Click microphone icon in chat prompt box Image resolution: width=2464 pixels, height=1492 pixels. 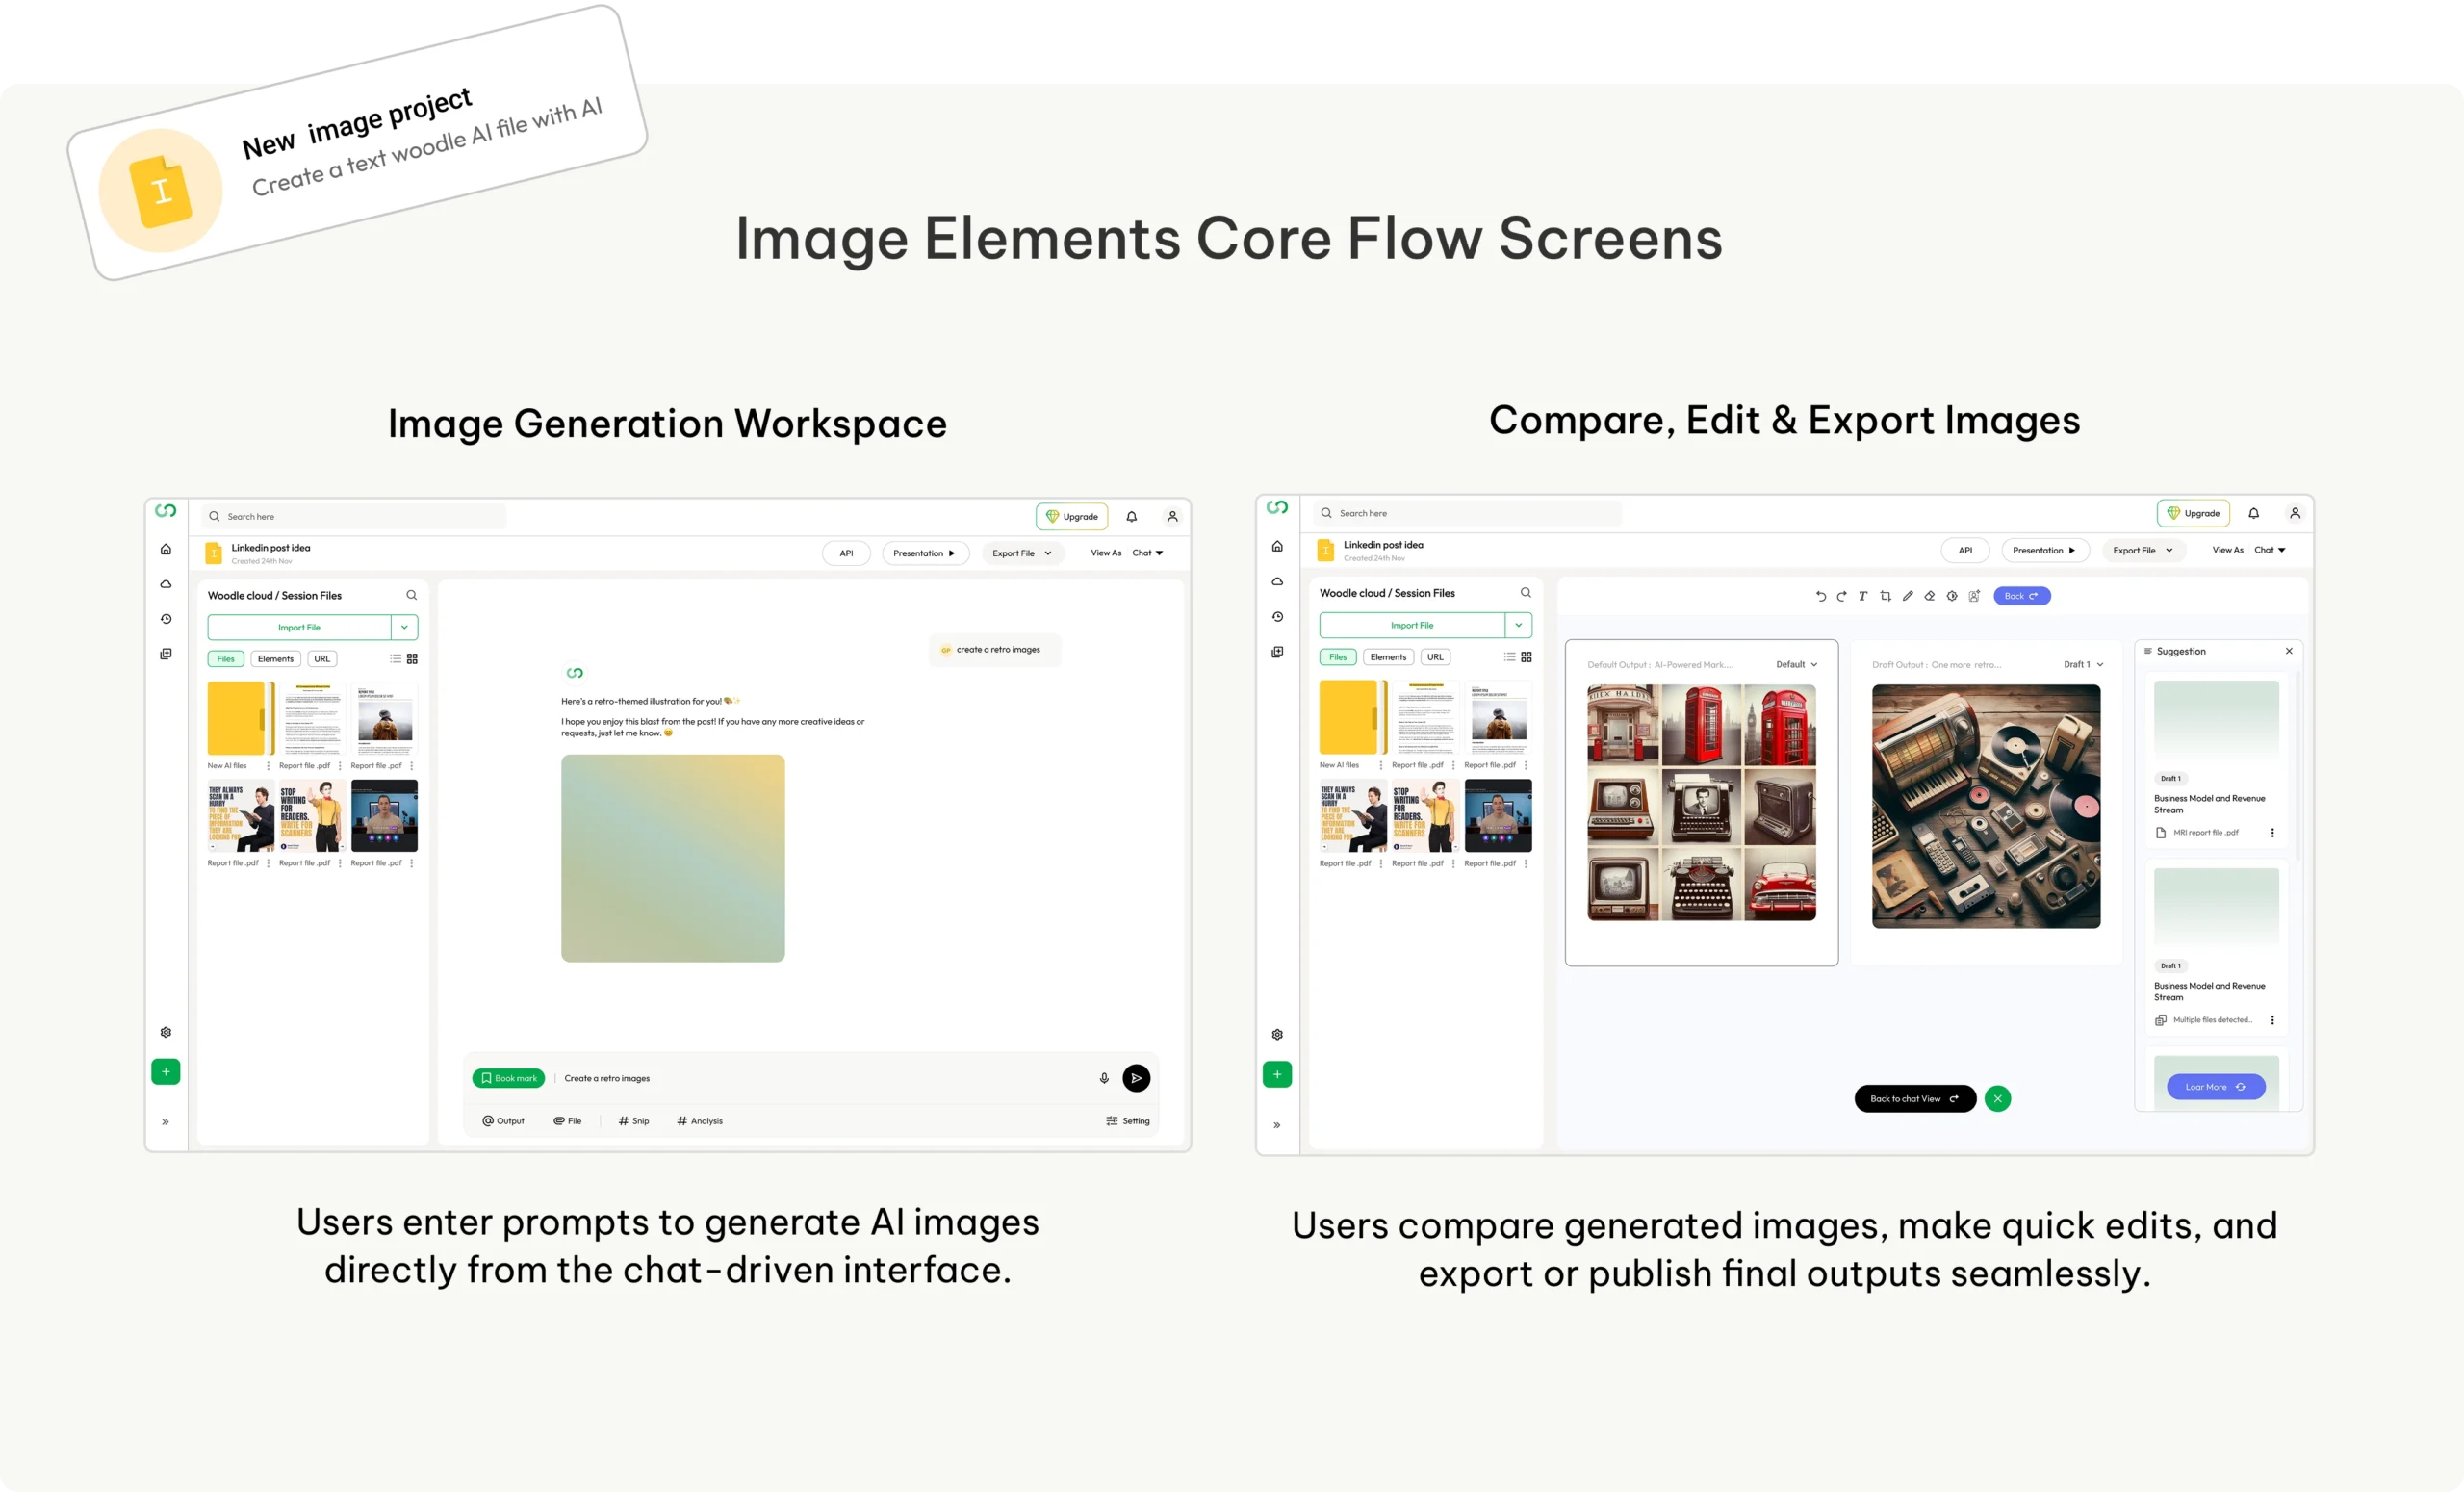tap(1104, 1078)
